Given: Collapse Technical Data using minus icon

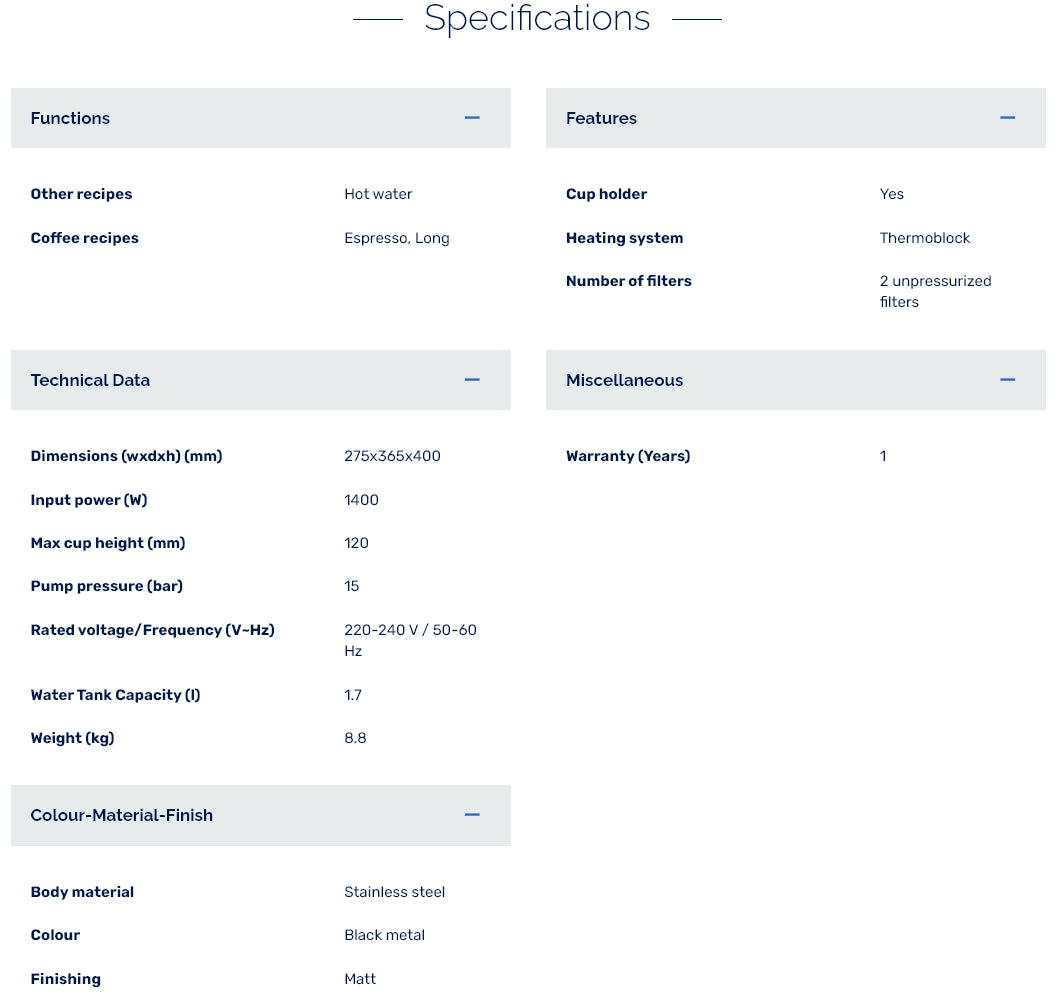Looking at the screenshot, I should (472, 380).
